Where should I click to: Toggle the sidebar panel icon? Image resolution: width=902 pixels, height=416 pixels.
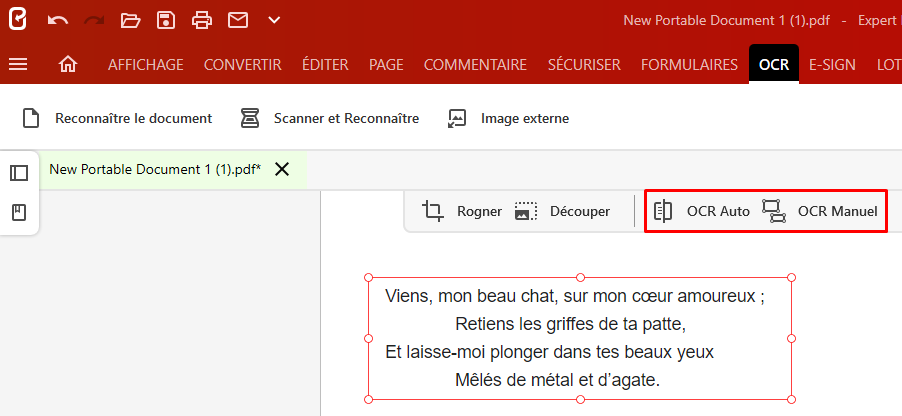click(19, 173)
